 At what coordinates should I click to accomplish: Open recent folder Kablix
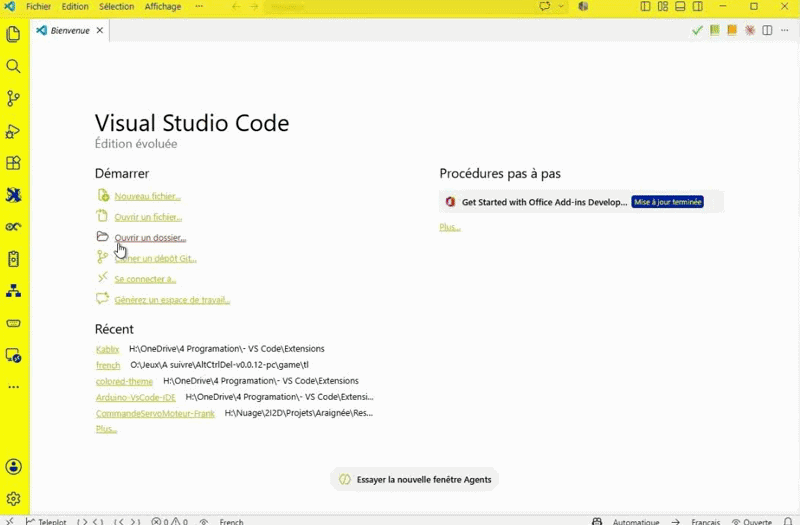click(107, 349)
